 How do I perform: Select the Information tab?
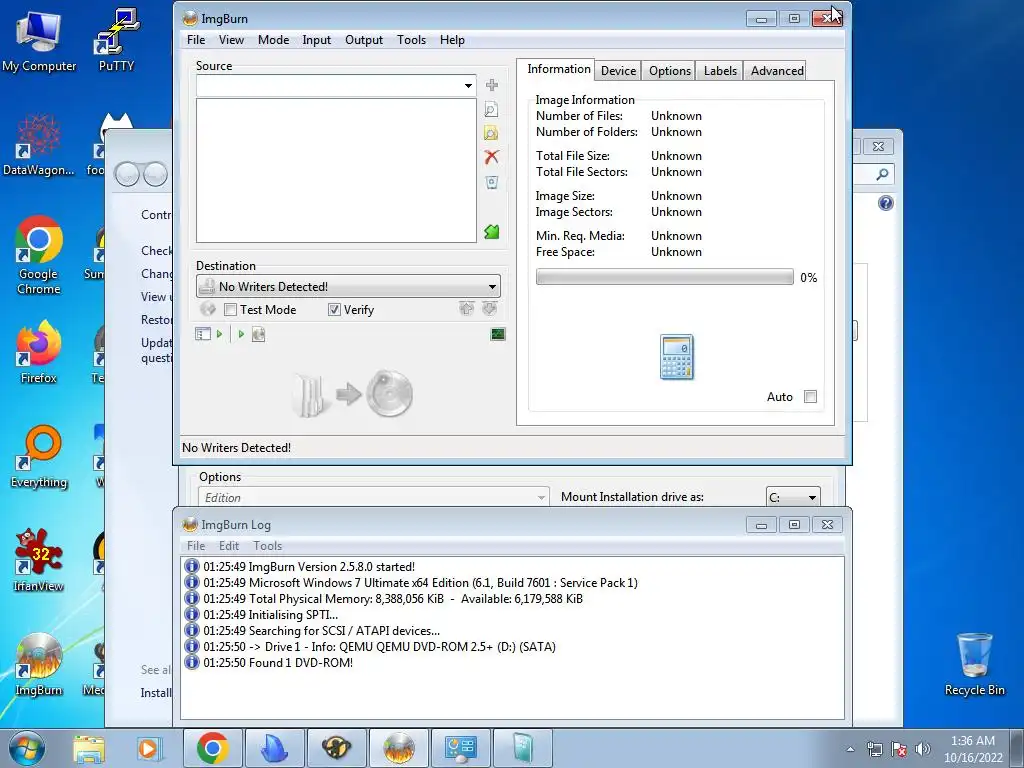click(x=558, y=69)
